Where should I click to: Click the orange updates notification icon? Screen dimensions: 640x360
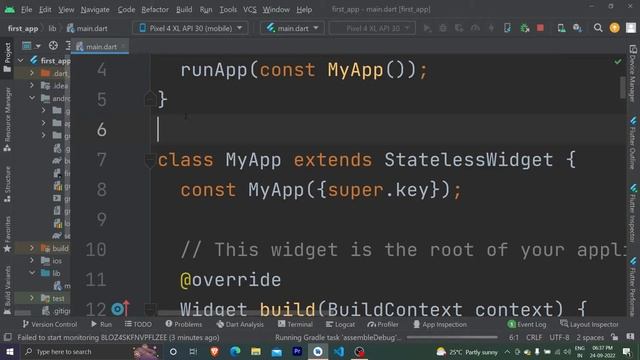(614, 28)
